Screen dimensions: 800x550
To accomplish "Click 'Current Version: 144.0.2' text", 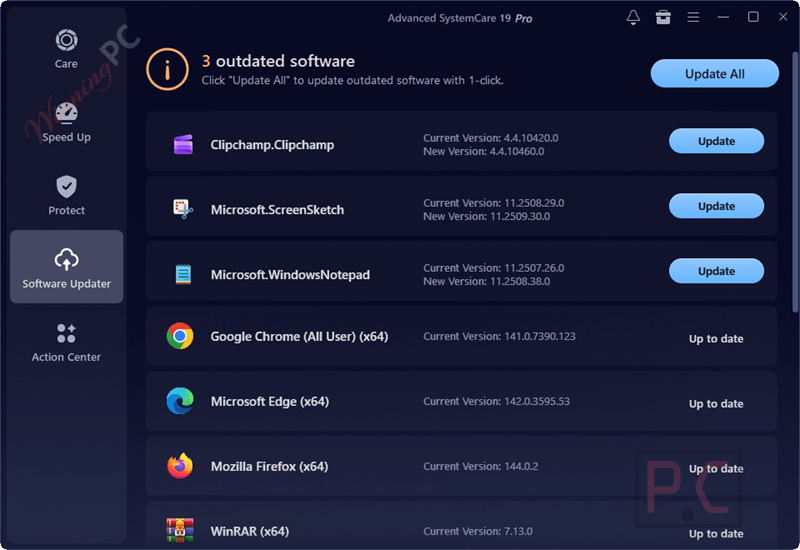I will click(481, 466).
